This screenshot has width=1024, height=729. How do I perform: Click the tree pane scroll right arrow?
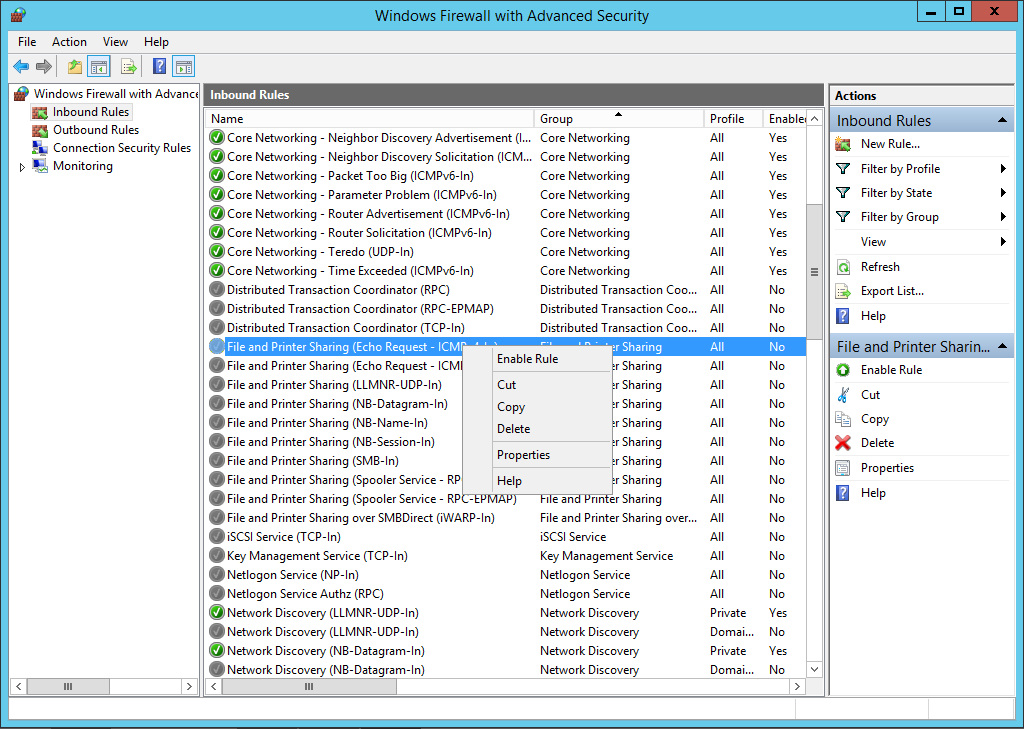(189, 687)
